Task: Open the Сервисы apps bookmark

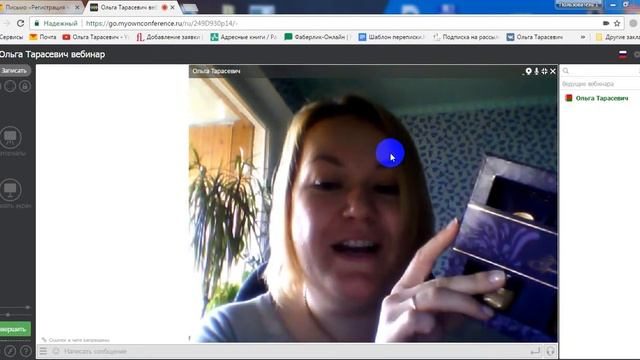Action: pos(11,37)
